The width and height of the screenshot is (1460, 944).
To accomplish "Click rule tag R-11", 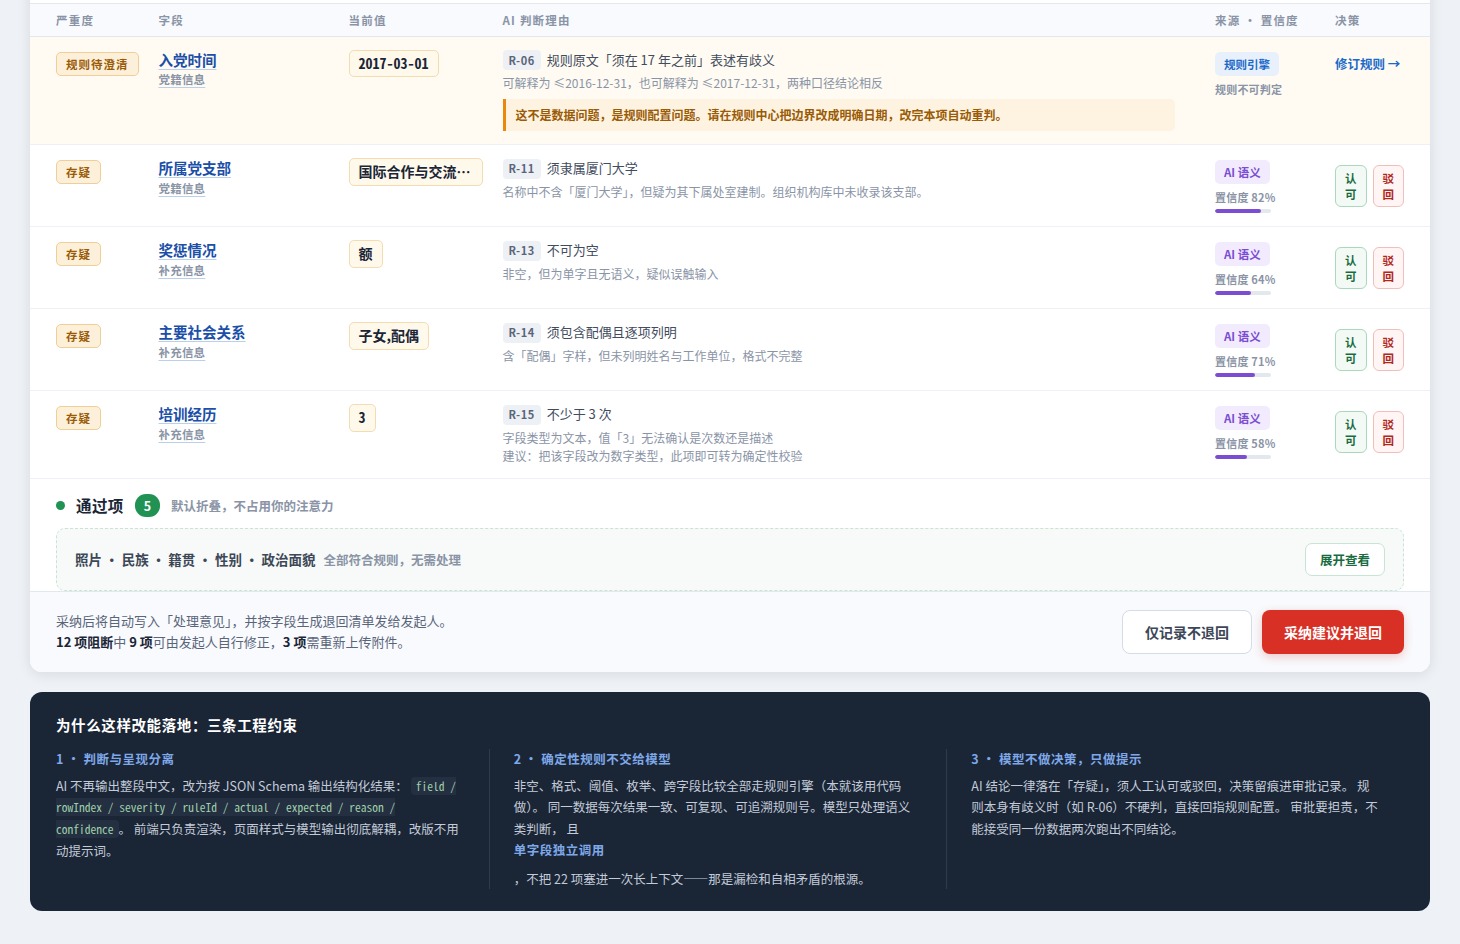I will pos(521,169).
